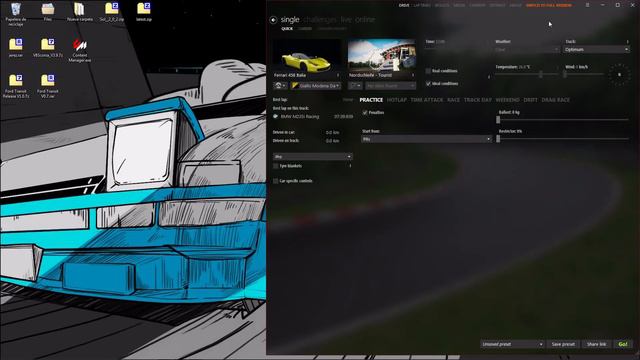The height and width of the screenshot is (360, 640).
Task: Go back with the circular arrow button
Action: pyautogui.click(x=273, y=20)
